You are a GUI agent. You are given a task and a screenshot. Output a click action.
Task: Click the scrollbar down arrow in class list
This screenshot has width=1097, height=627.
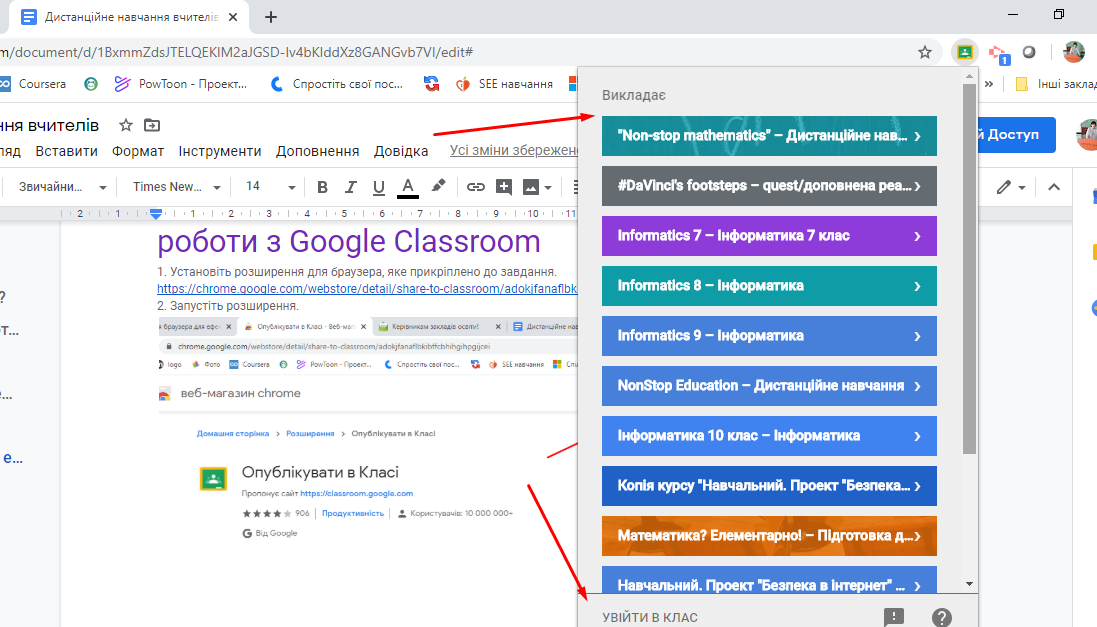[969, 584]
